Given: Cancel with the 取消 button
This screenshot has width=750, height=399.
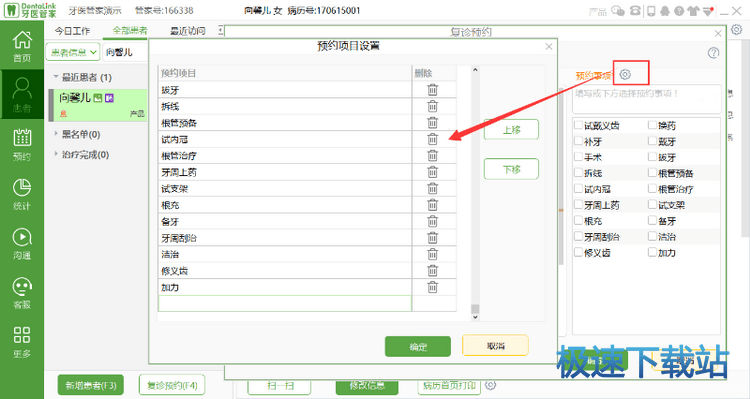Looking at the screenshot, I should point(496,345).
